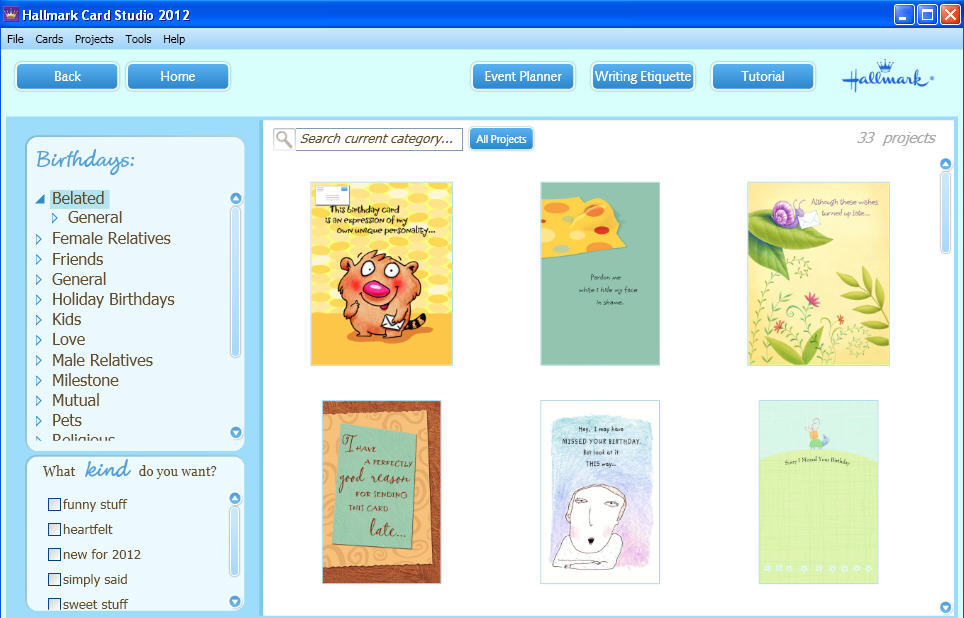Tick the new for 2012 checkbox
Screen dimensions: 964x618
click(55, 554)
